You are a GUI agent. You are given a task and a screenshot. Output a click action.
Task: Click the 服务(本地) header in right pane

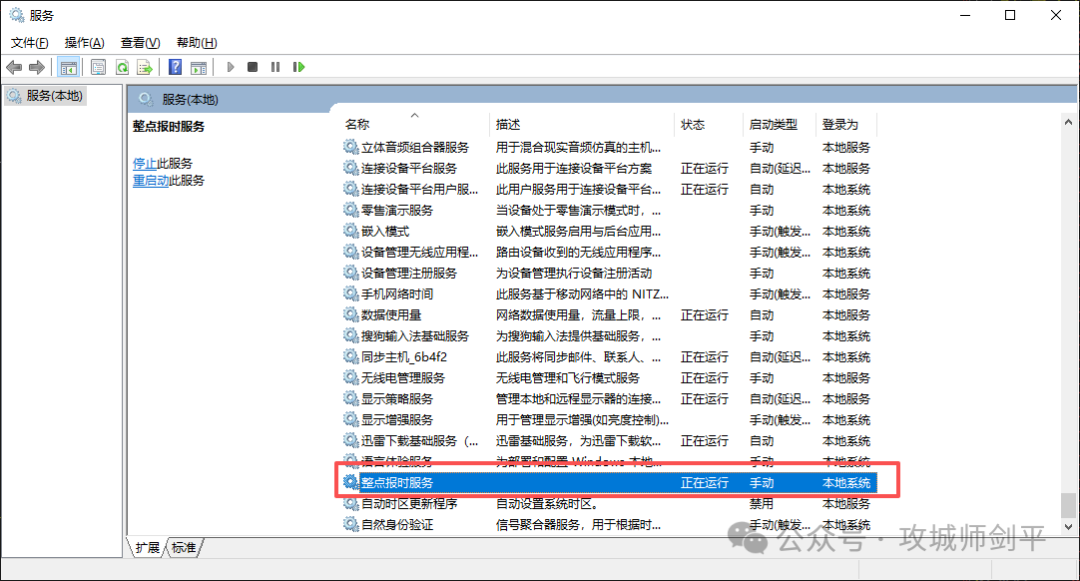pyautogui.click(x=190, y=99)
